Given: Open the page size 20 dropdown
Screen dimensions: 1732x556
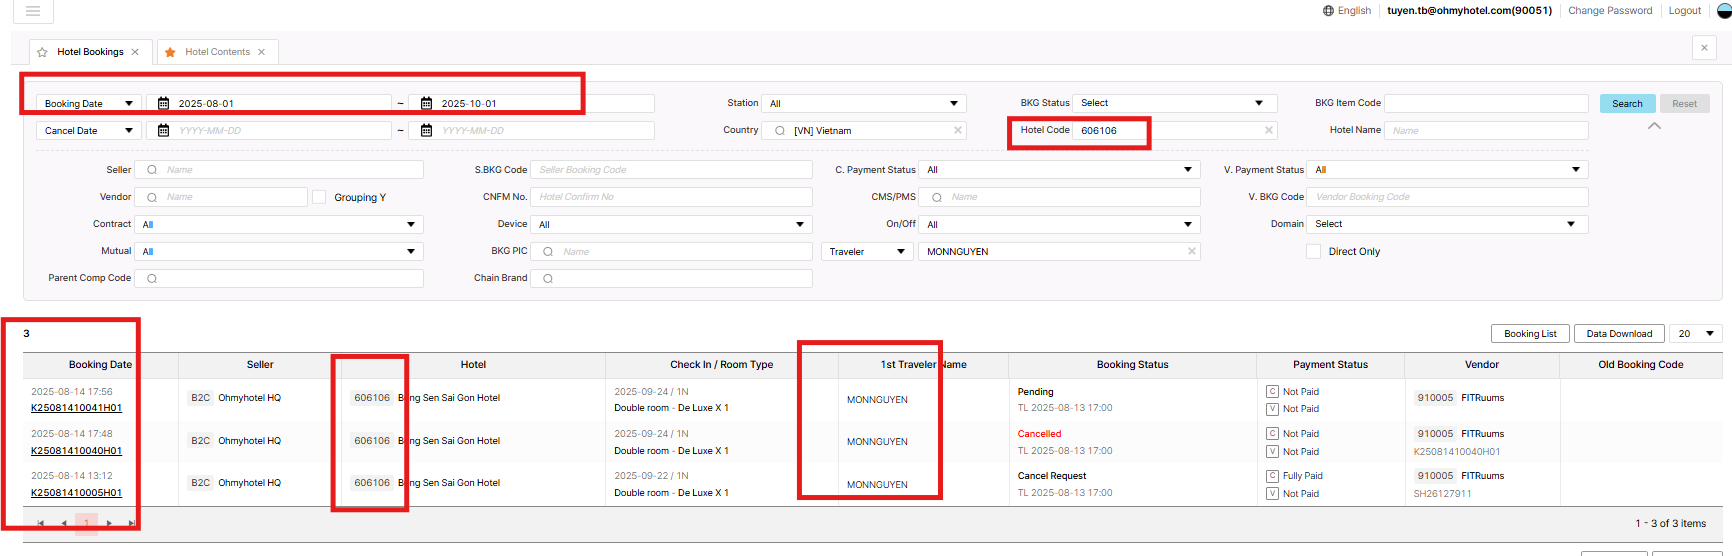Looking at the screenshot, I should pyautogui.click(x=1695, y=333).
